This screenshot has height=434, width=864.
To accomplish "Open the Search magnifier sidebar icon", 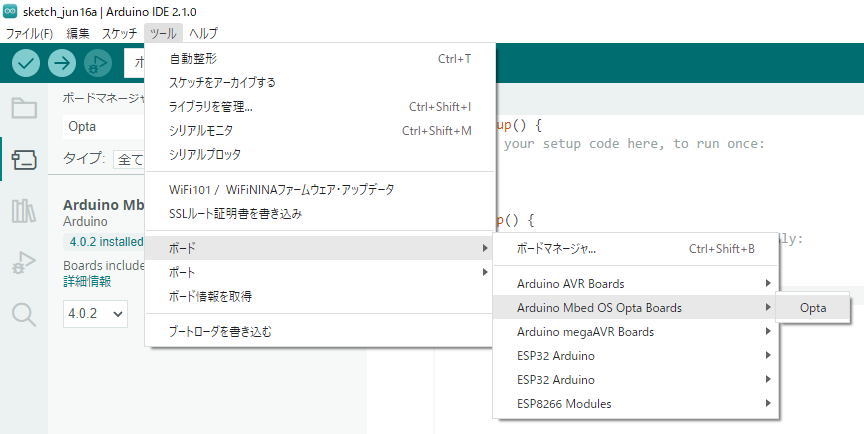I will point(24,314).
